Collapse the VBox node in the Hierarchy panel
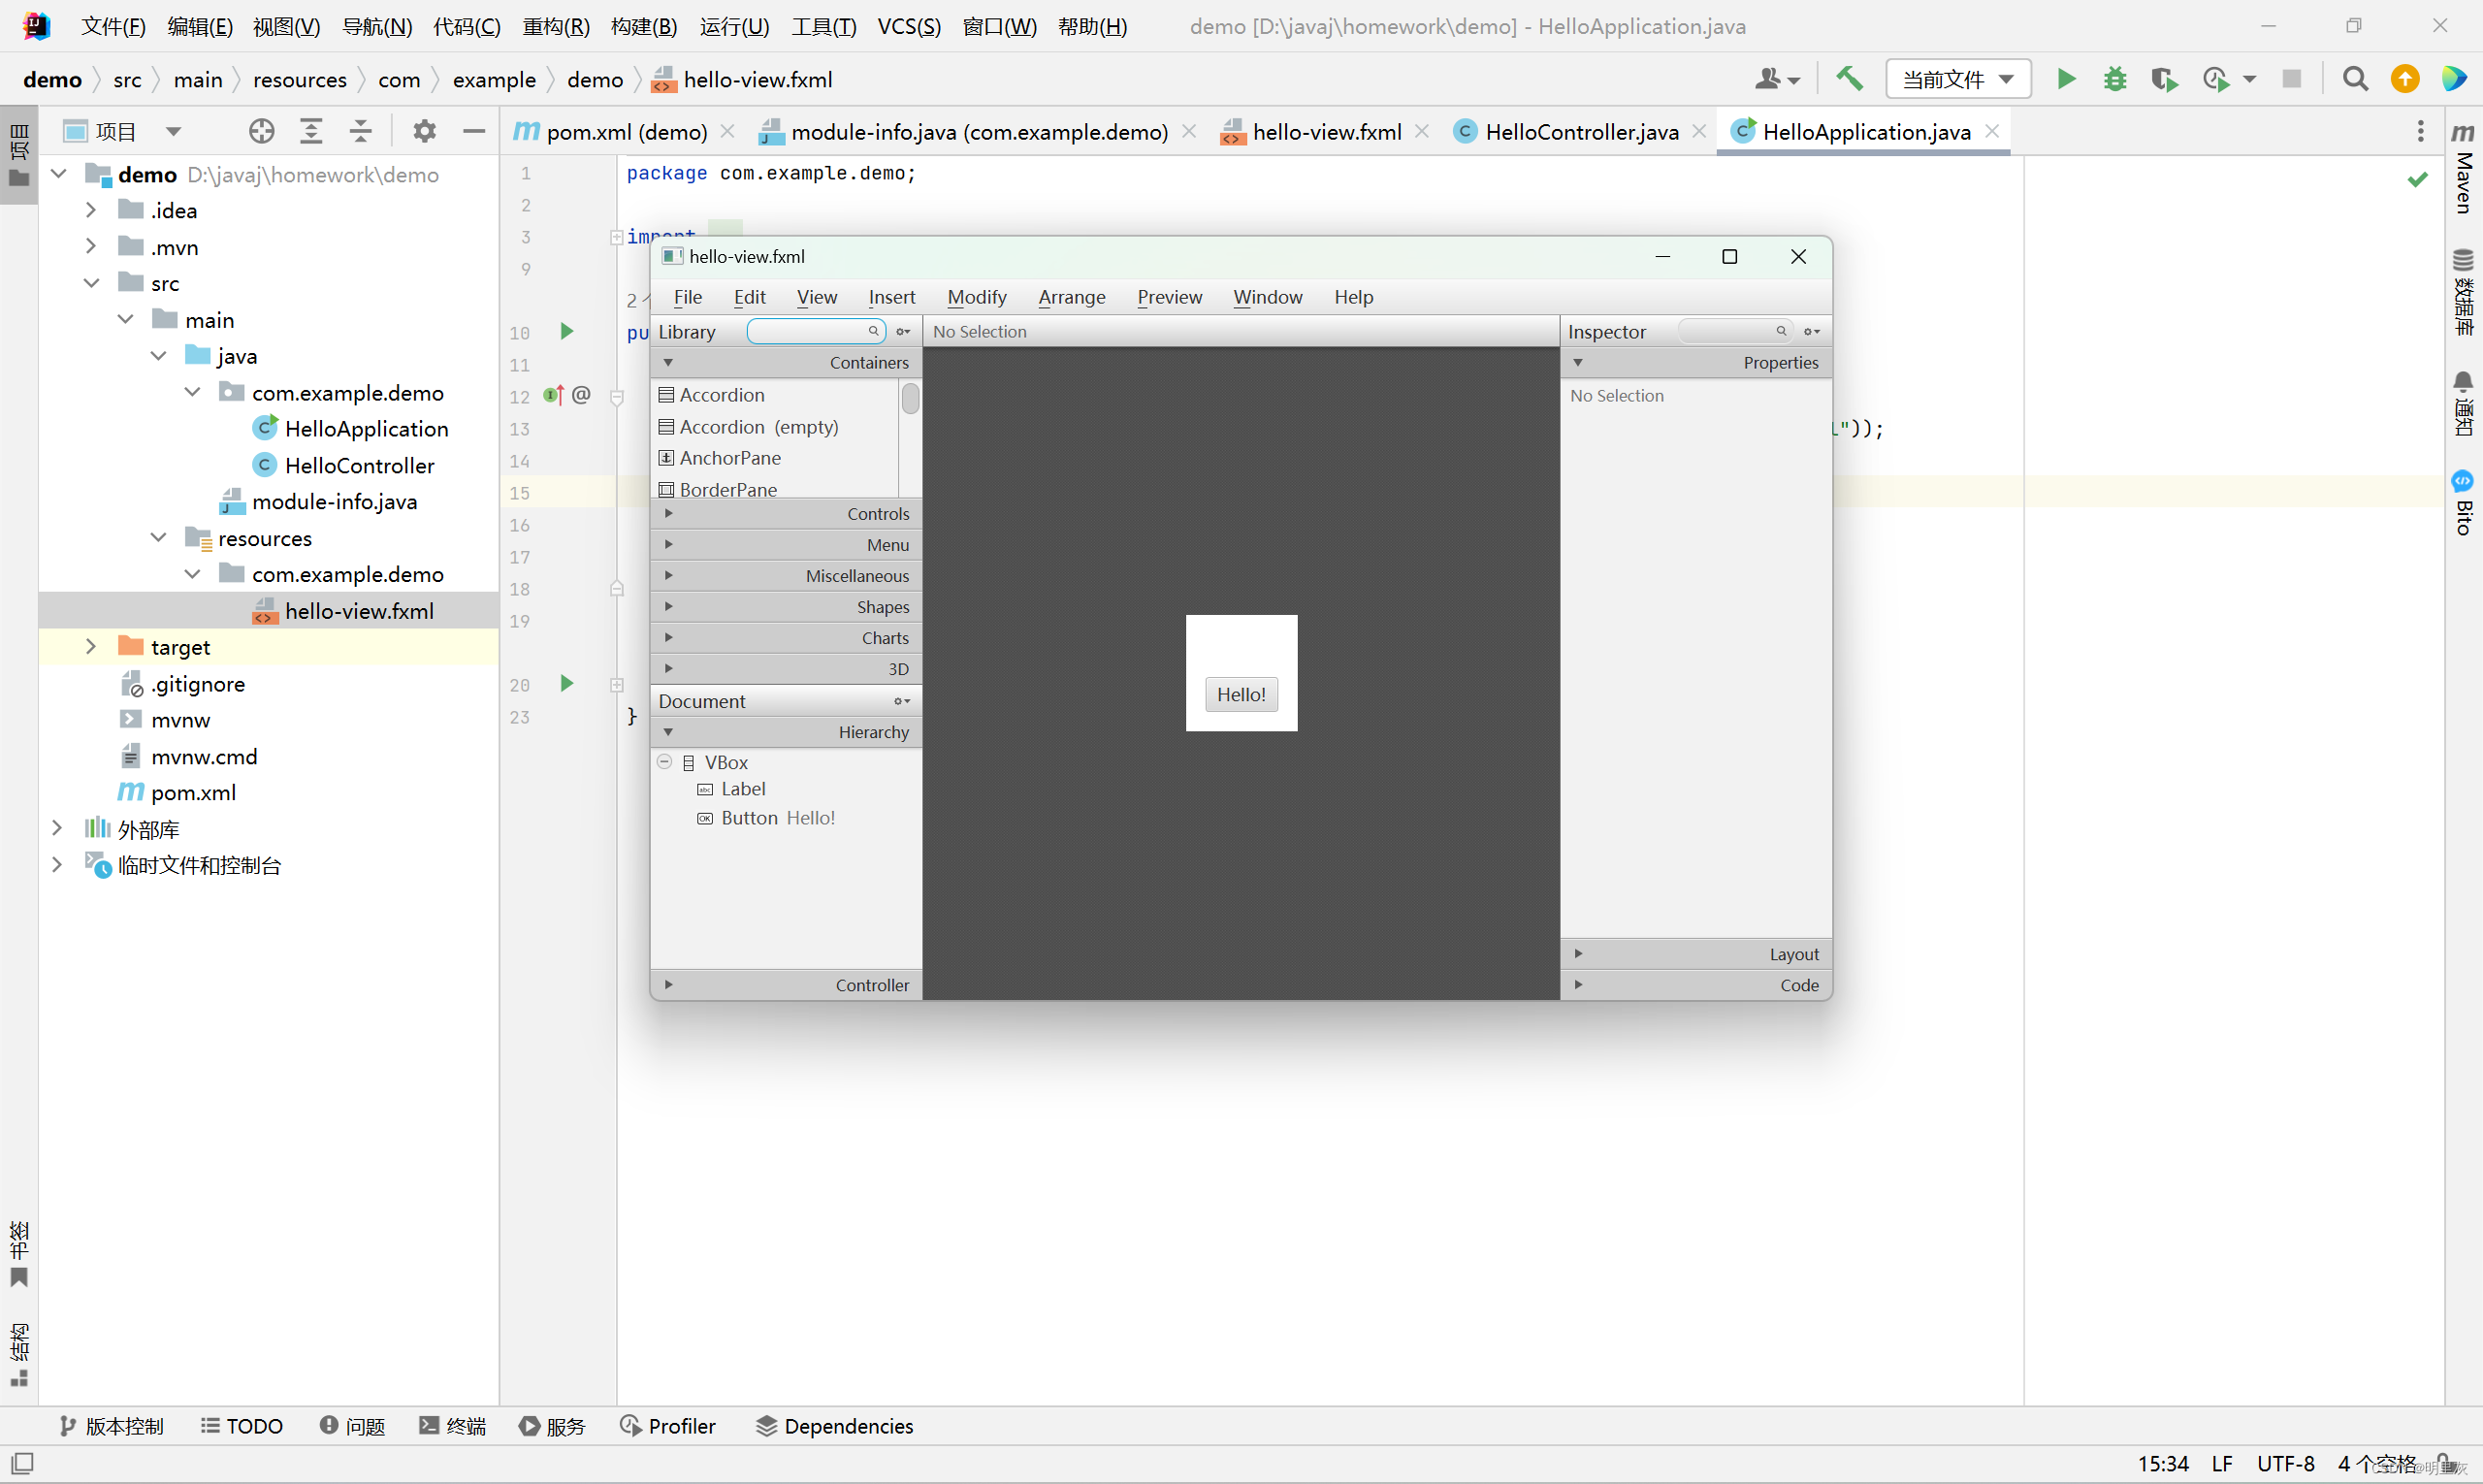 663,761
